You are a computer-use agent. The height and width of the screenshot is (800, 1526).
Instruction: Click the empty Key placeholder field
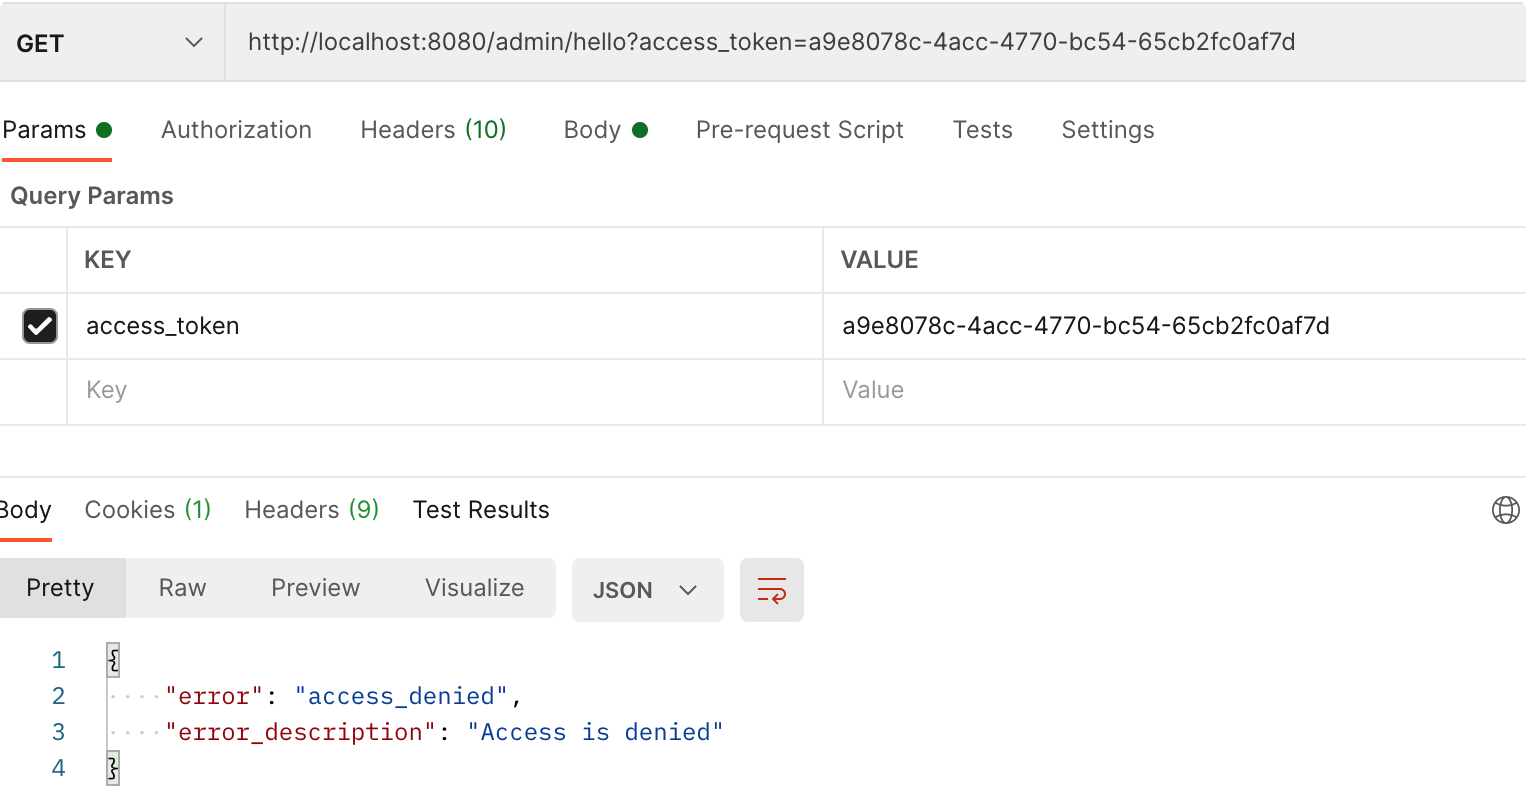pyautogui.click(x=440, y=390)
